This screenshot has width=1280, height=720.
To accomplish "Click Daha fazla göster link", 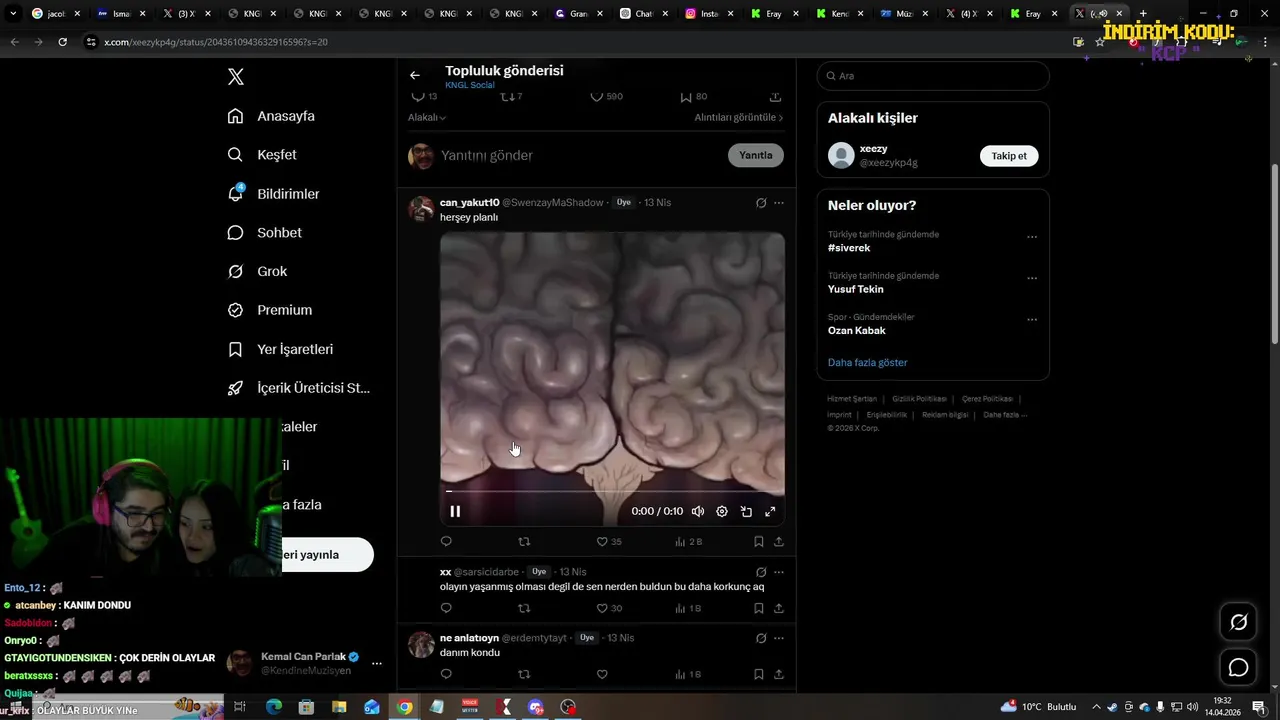I will (x=868, y=362).
